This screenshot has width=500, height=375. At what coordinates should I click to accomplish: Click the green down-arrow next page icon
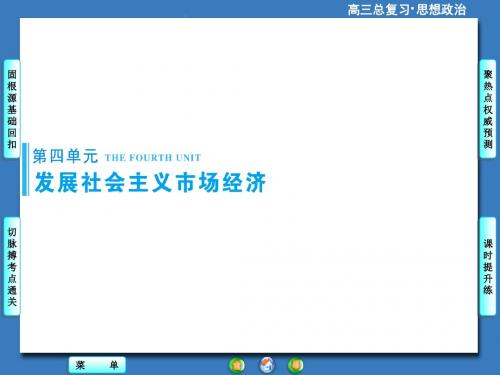coord(296,365)
